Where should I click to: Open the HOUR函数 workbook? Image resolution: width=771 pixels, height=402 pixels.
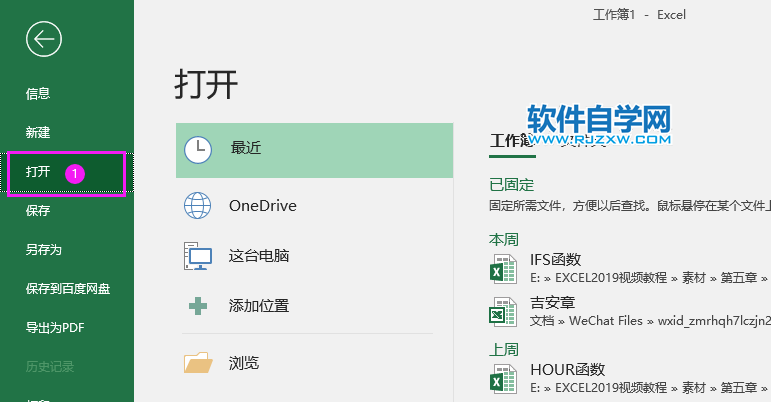[x=567, y=370]
